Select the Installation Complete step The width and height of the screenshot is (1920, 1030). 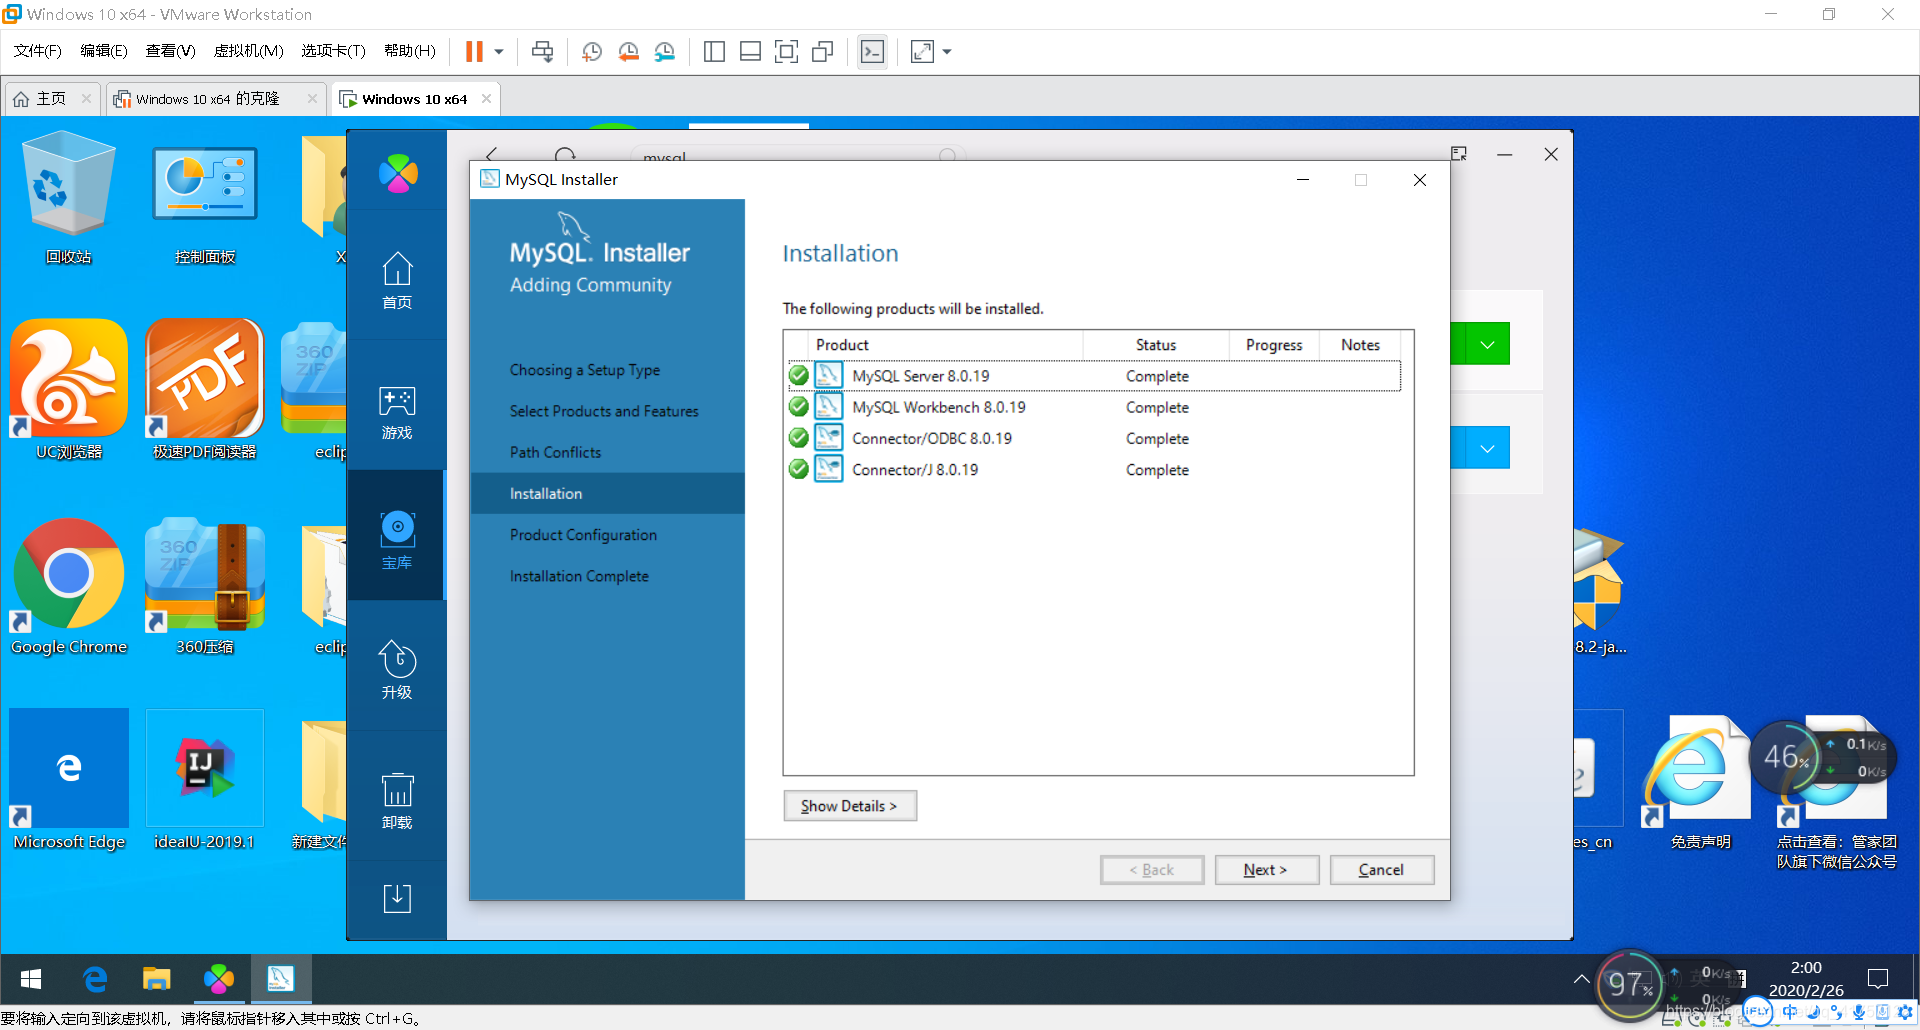click(x=579, y=576)
